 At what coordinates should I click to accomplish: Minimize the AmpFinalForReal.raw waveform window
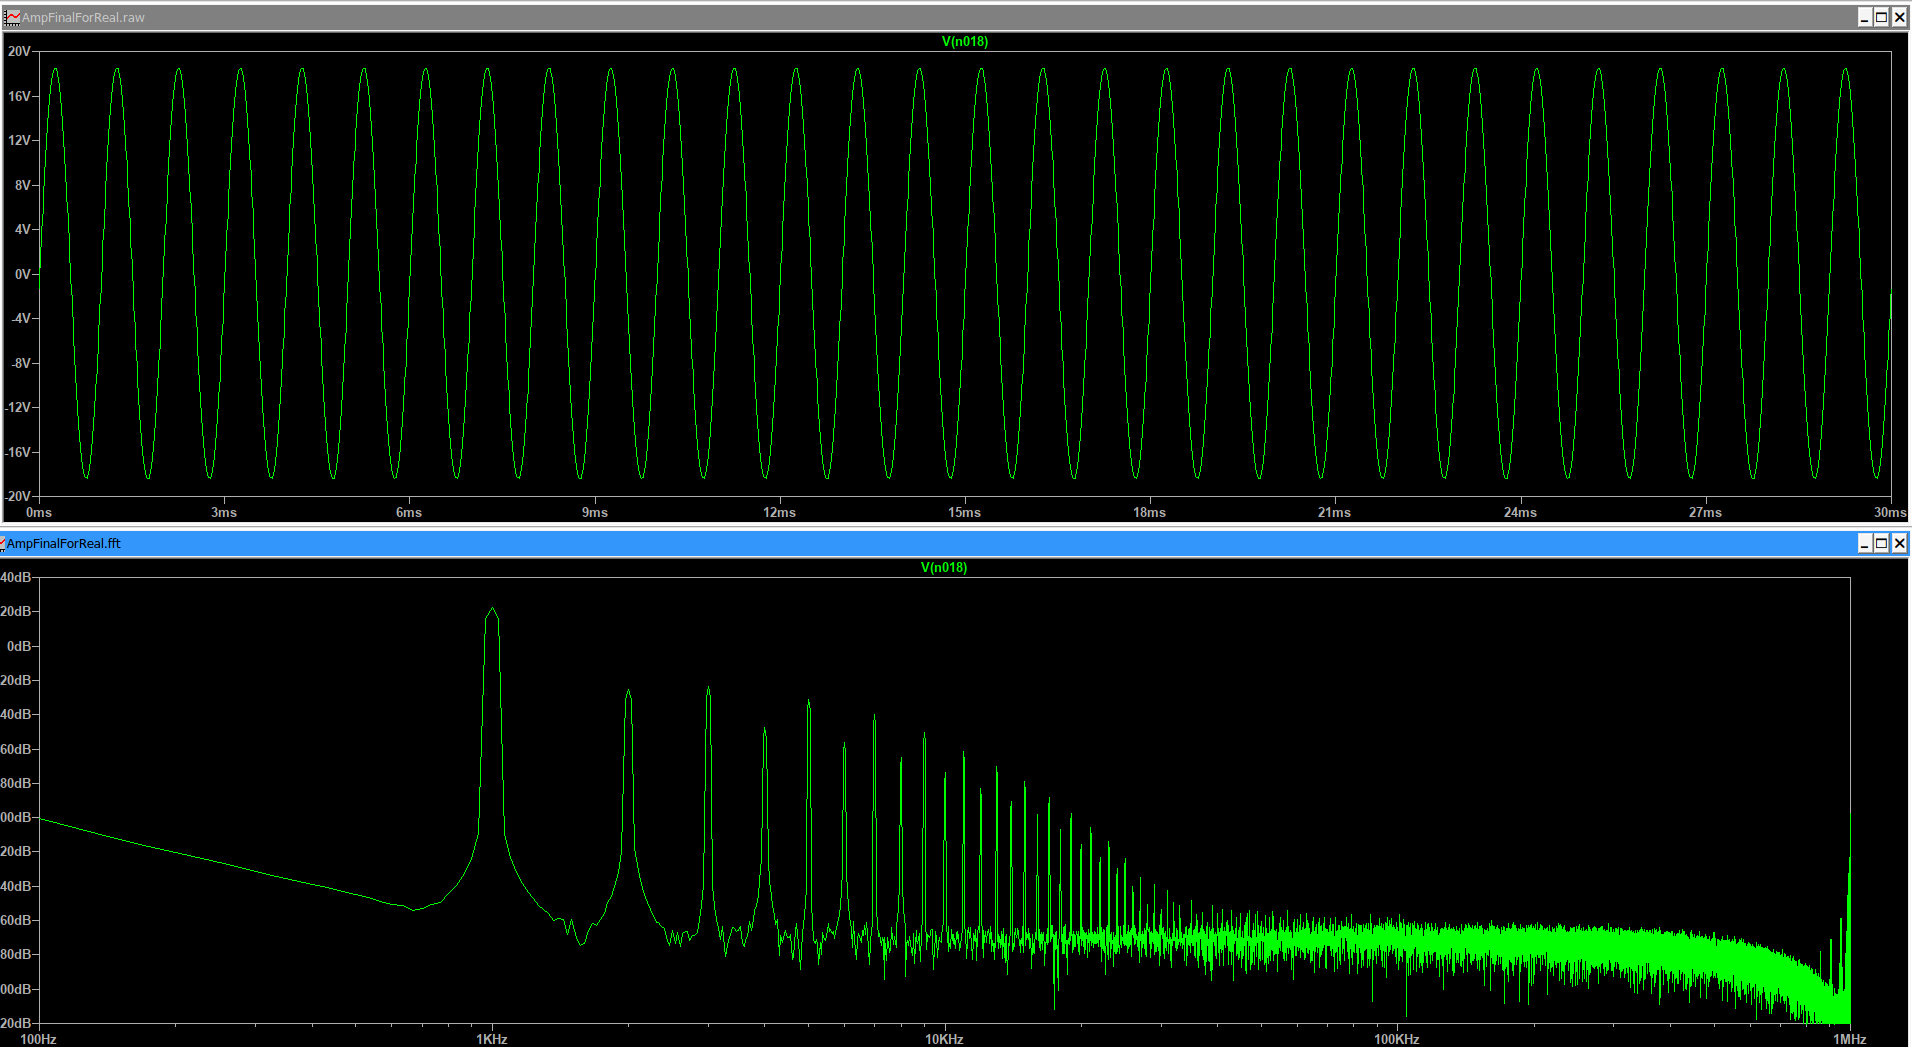click(x=1864, y=17)
